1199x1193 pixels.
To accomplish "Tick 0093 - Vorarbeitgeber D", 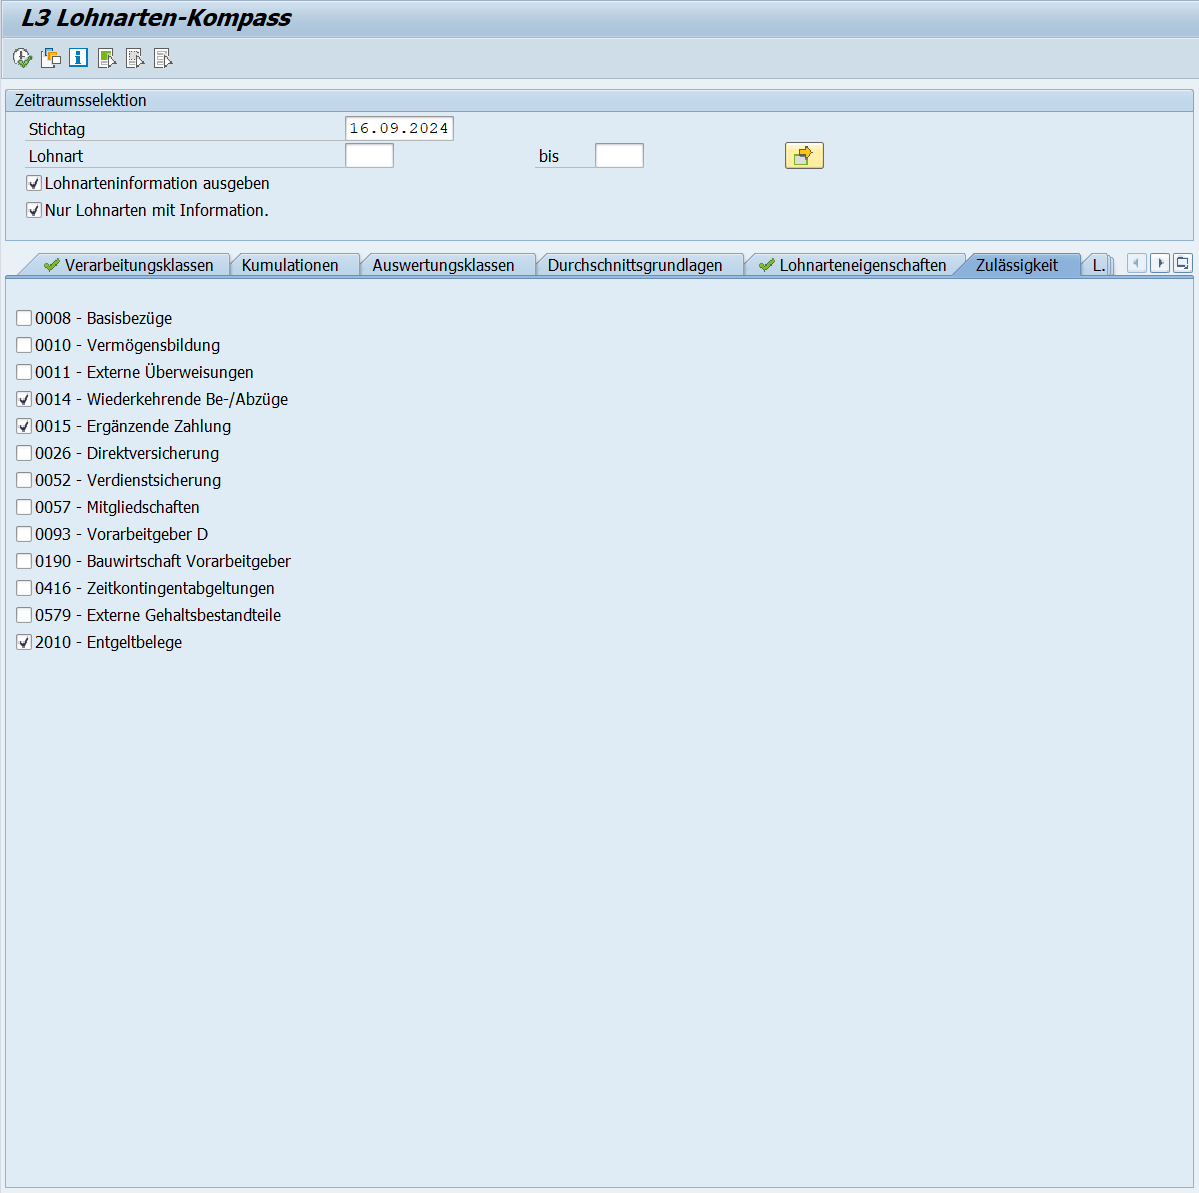I will pyautogui.click(x=24, y=535).
